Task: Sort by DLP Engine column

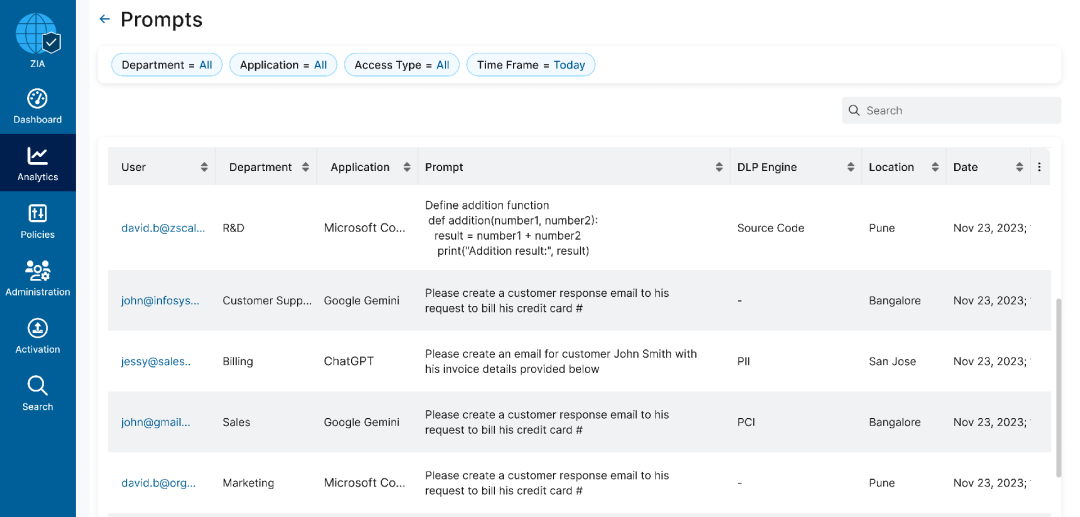Action: point(851,167)
